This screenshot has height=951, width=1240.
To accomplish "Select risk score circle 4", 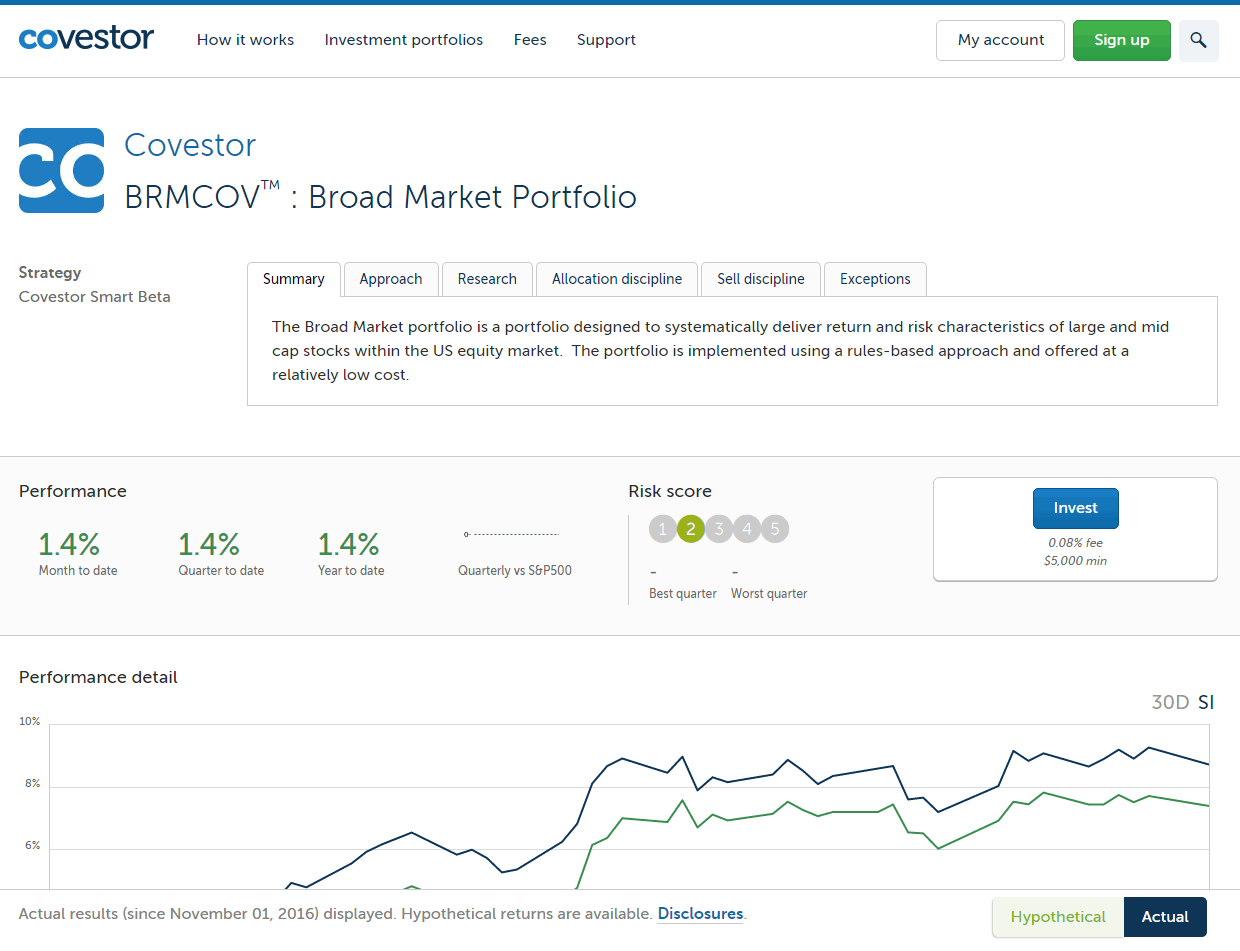I will pyautogui.click(x=747, y=529).
